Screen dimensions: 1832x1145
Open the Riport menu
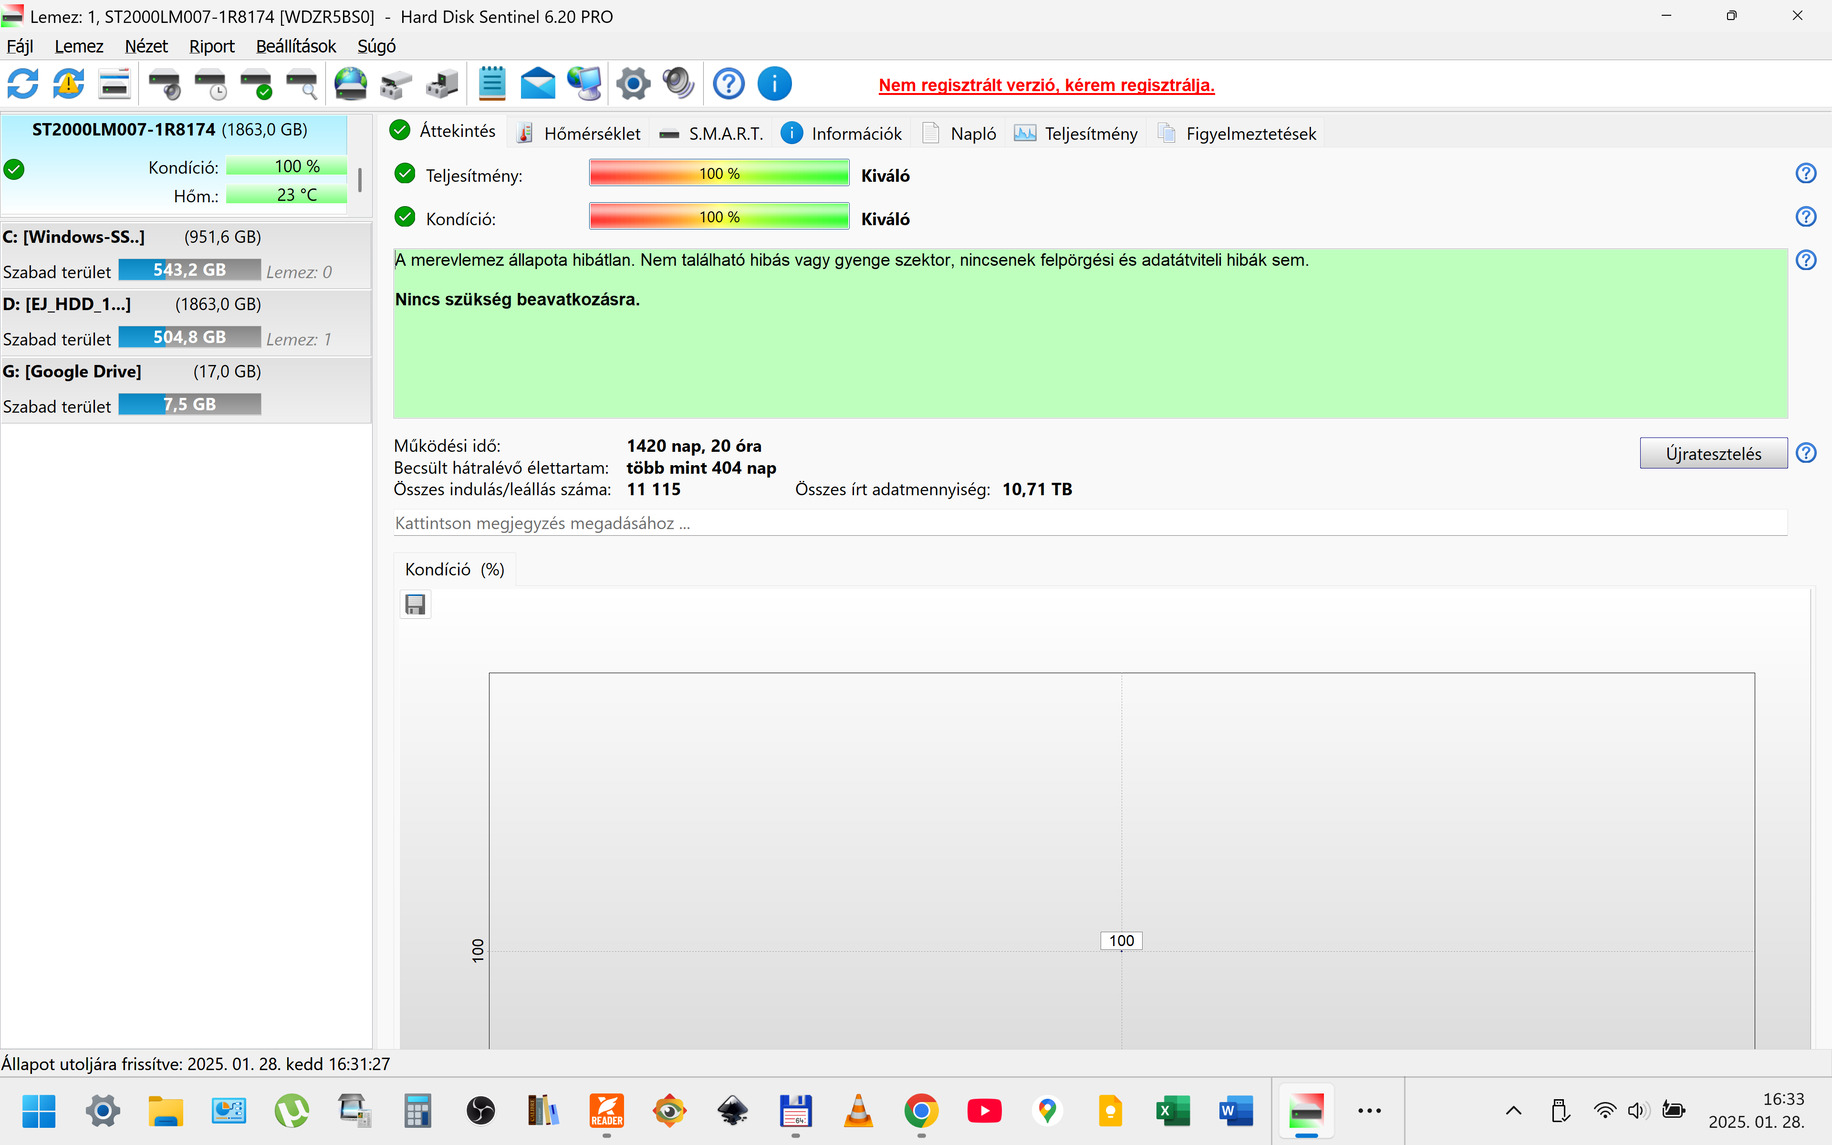pyautogui.click(x=212, y=46)
